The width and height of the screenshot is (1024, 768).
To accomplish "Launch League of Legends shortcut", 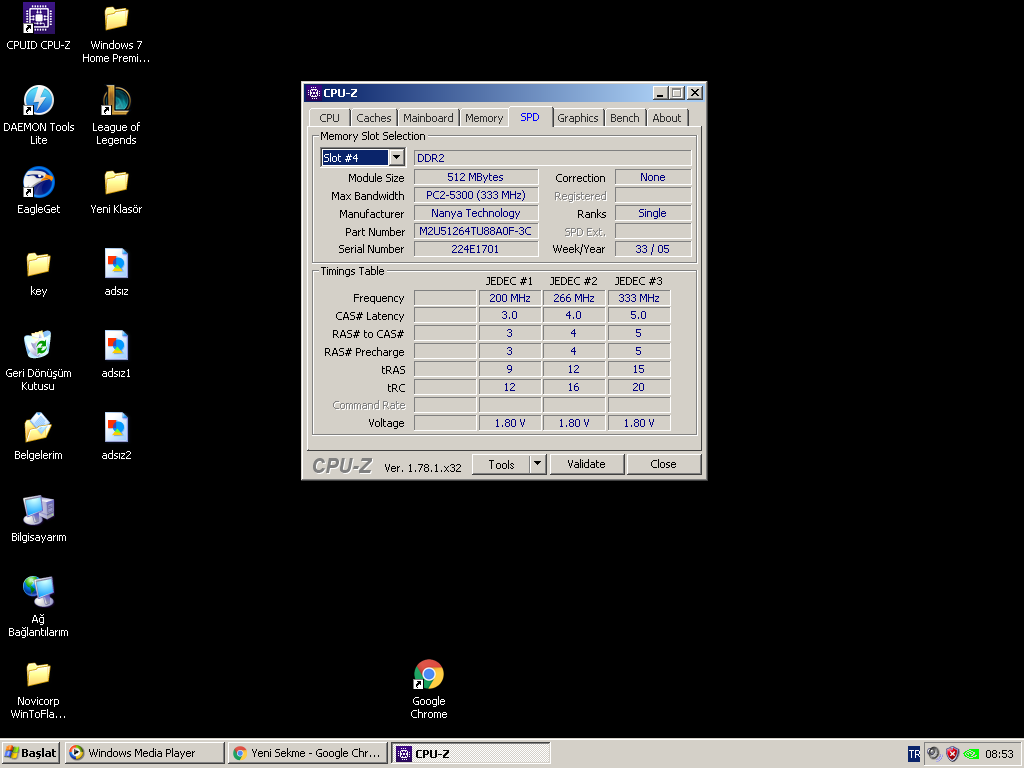I will [116, 101].
